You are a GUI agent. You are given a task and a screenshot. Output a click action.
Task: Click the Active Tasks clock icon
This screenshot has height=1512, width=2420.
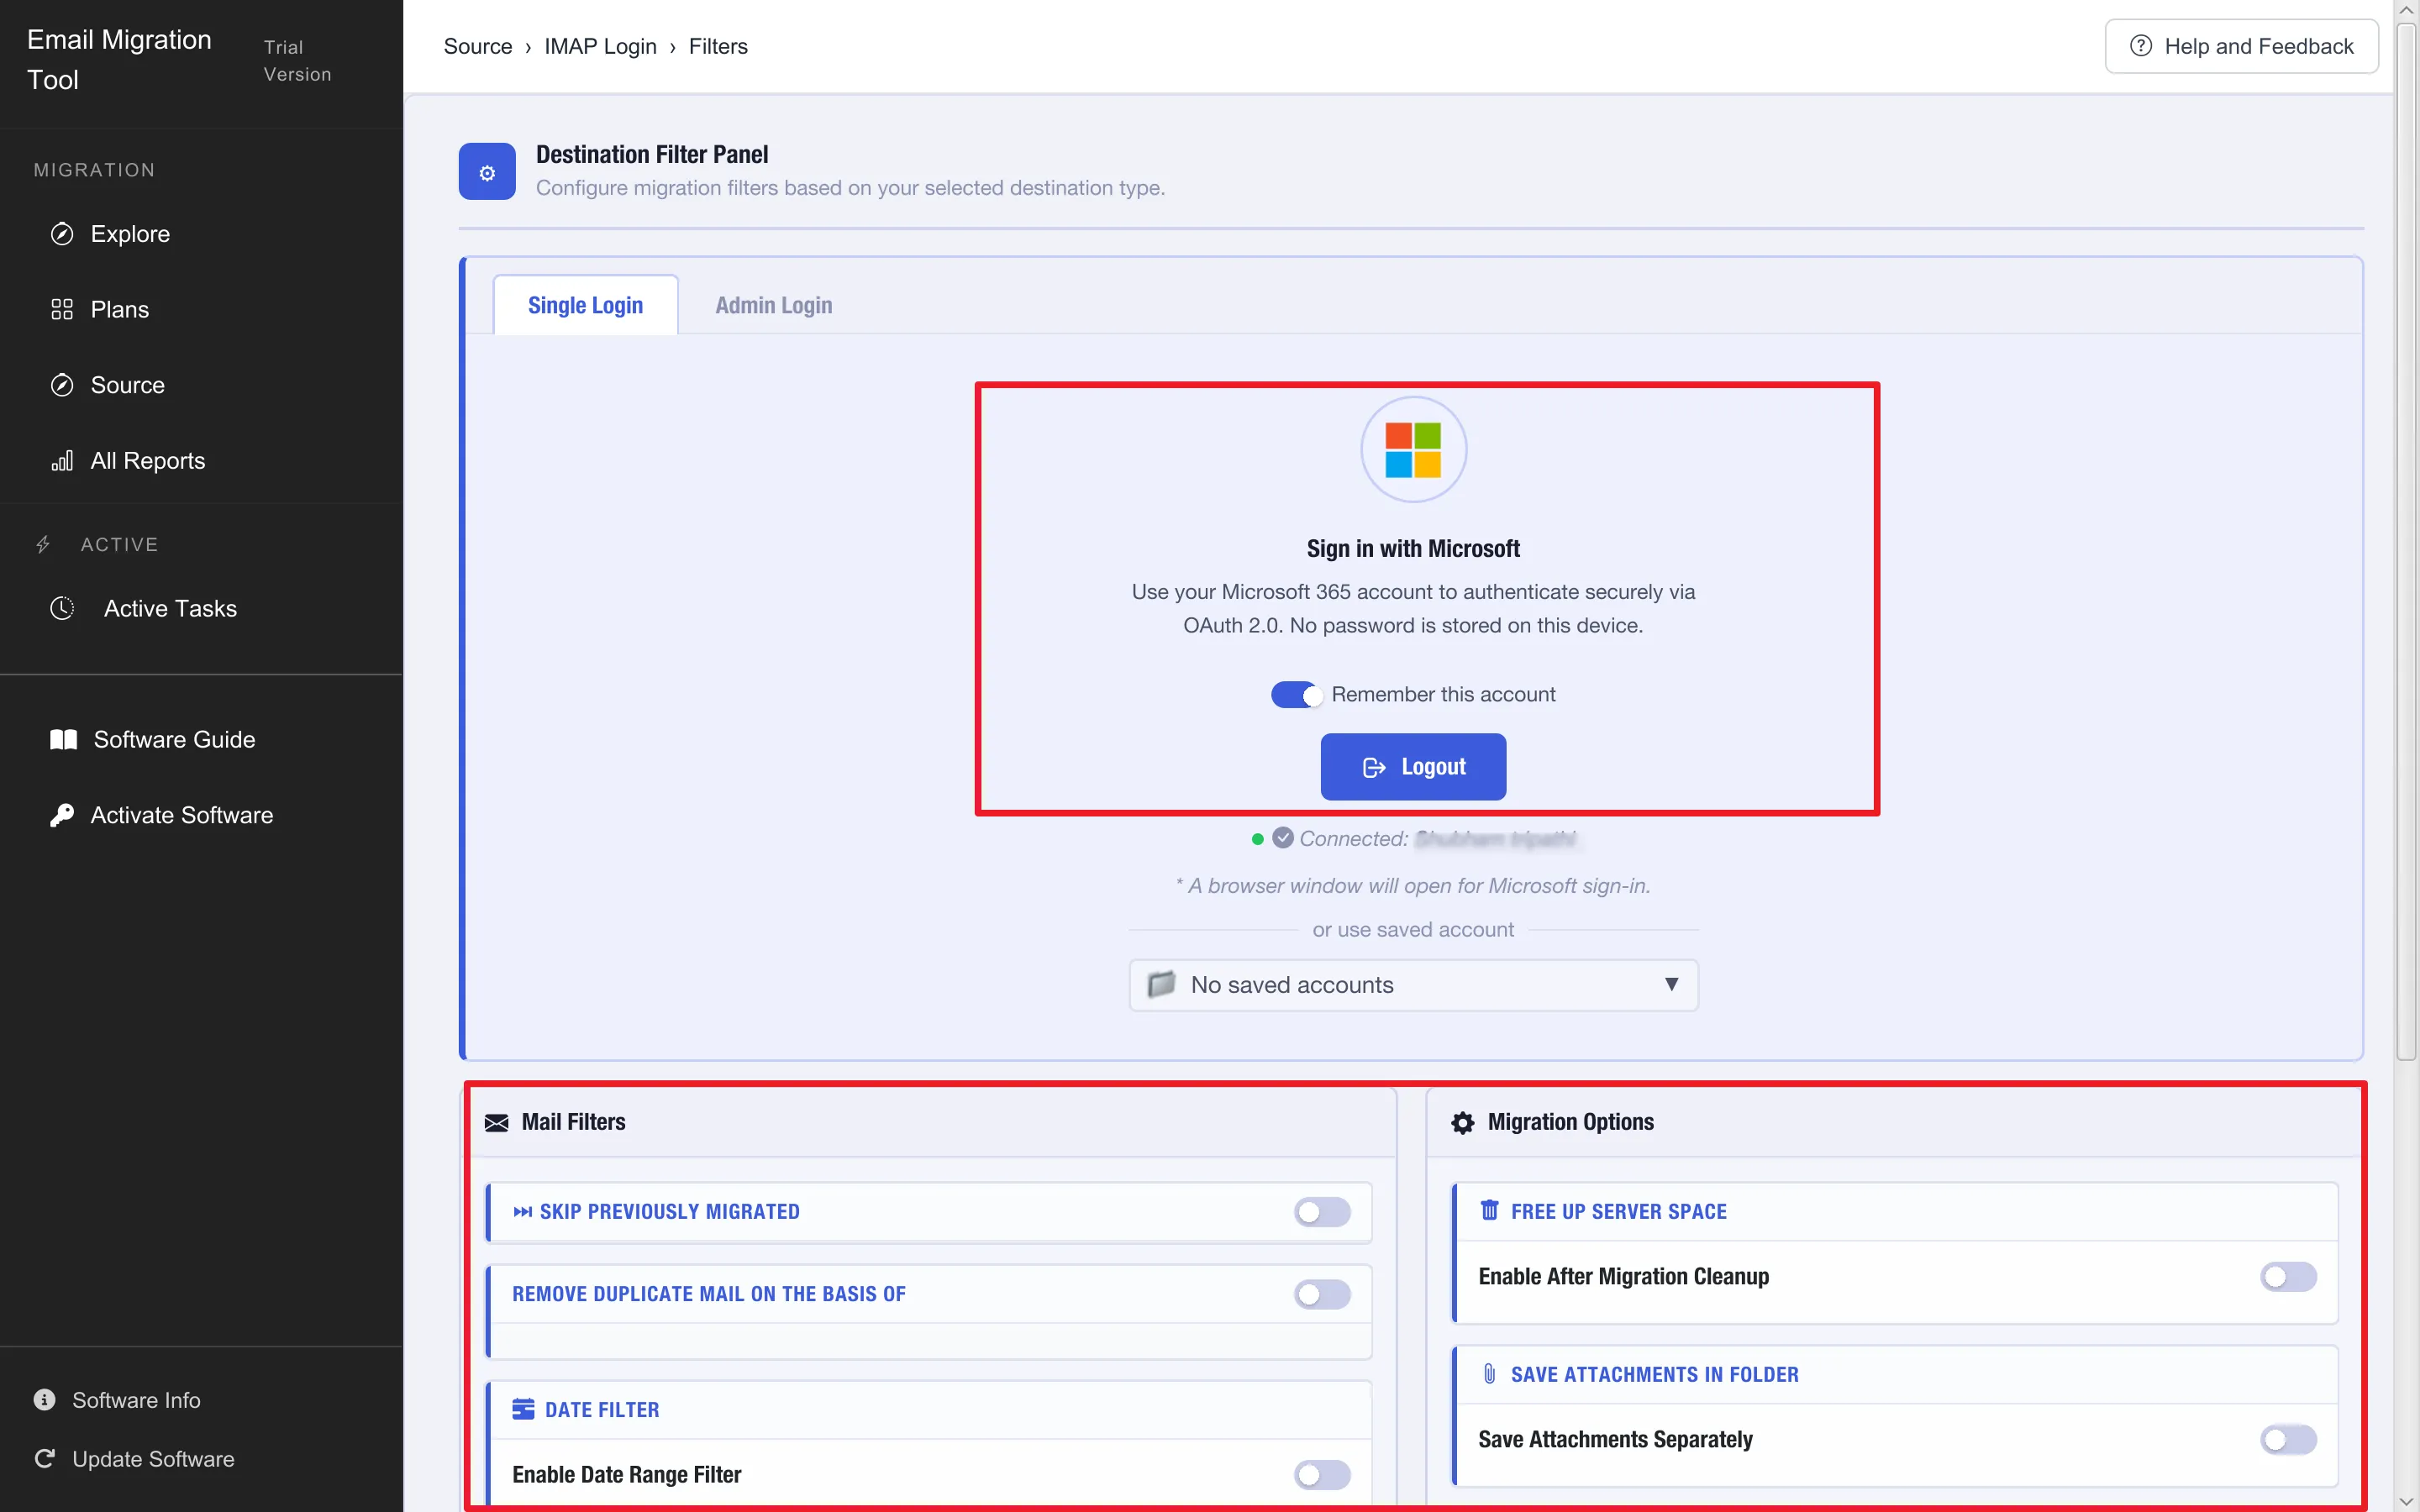pos(62,608)
